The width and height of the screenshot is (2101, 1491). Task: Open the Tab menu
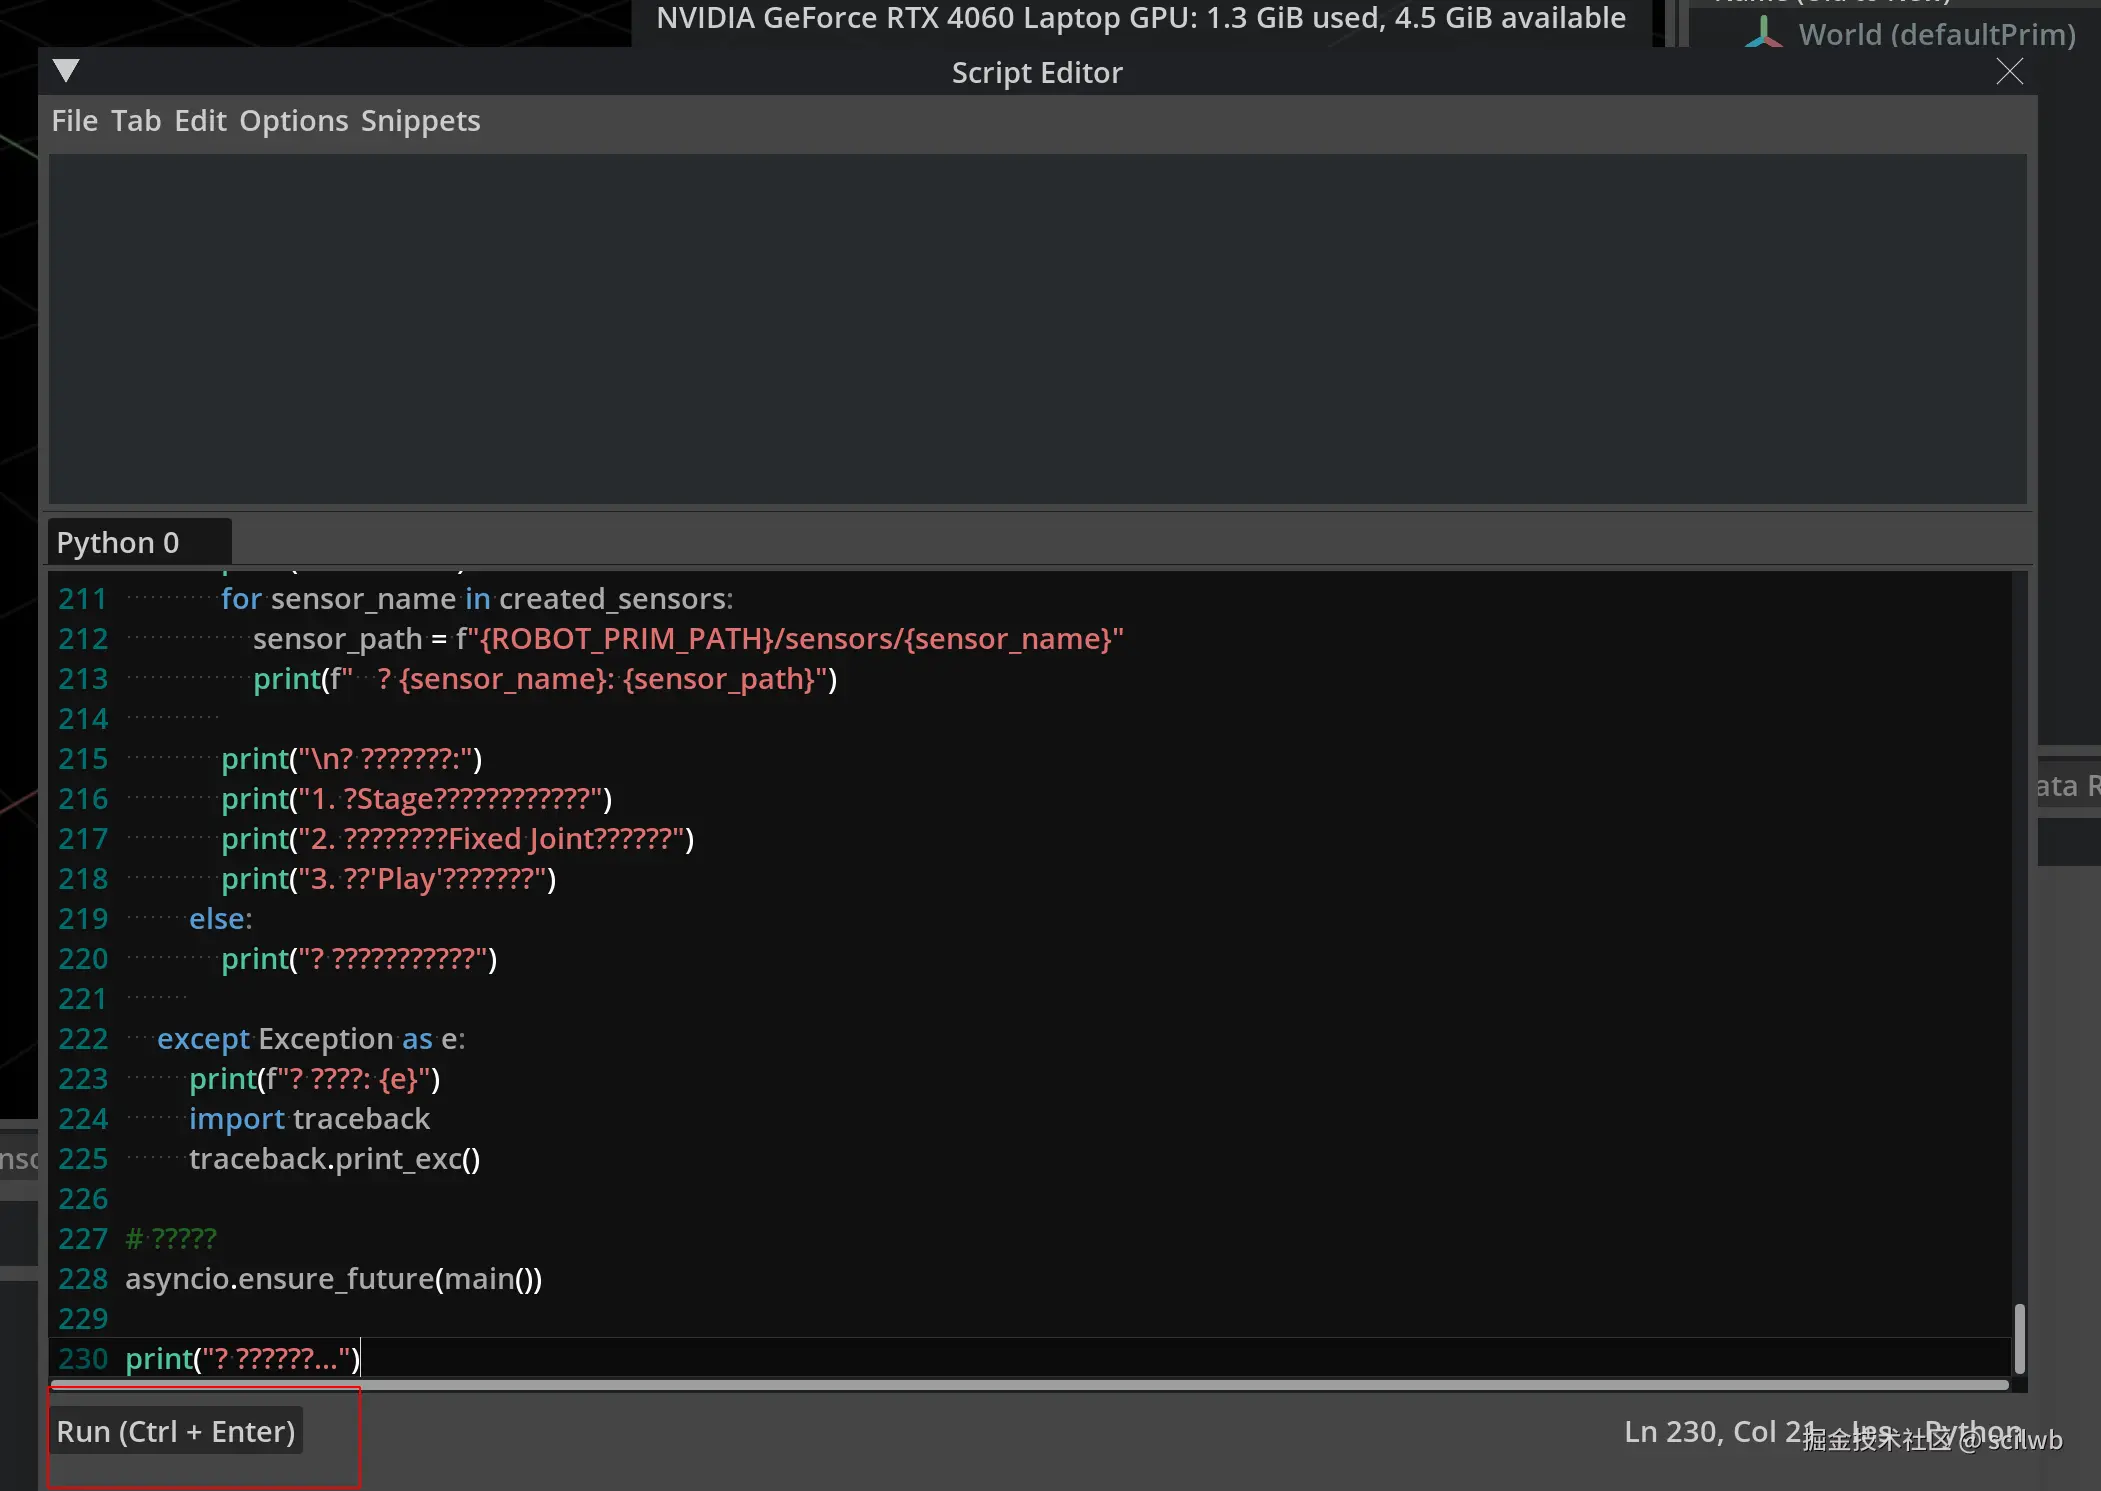point(136,121)
